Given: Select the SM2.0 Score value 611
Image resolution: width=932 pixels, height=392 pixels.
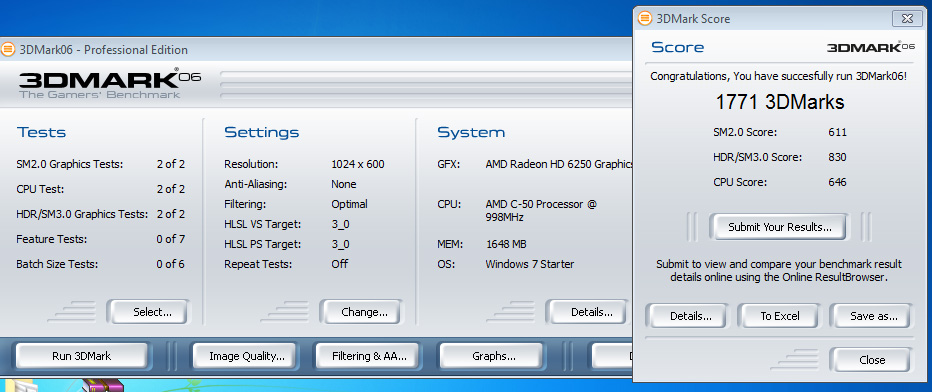Looking at the screenshot, I should [x=837, y=132].
